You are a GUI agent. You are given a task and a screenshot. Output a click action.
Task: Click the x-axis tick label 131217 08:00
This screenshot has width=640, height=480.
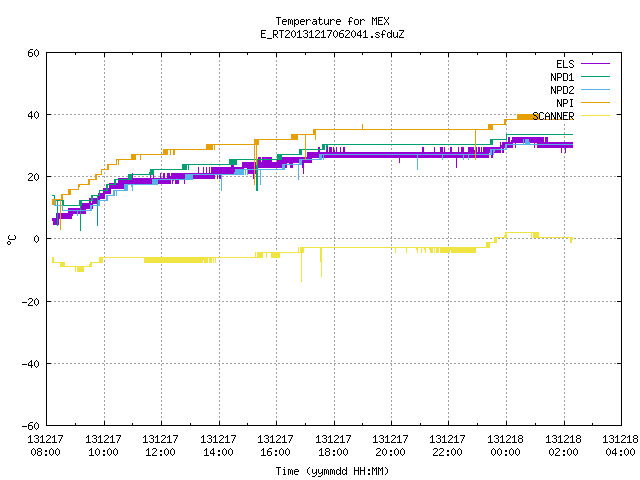click(46, 446)
